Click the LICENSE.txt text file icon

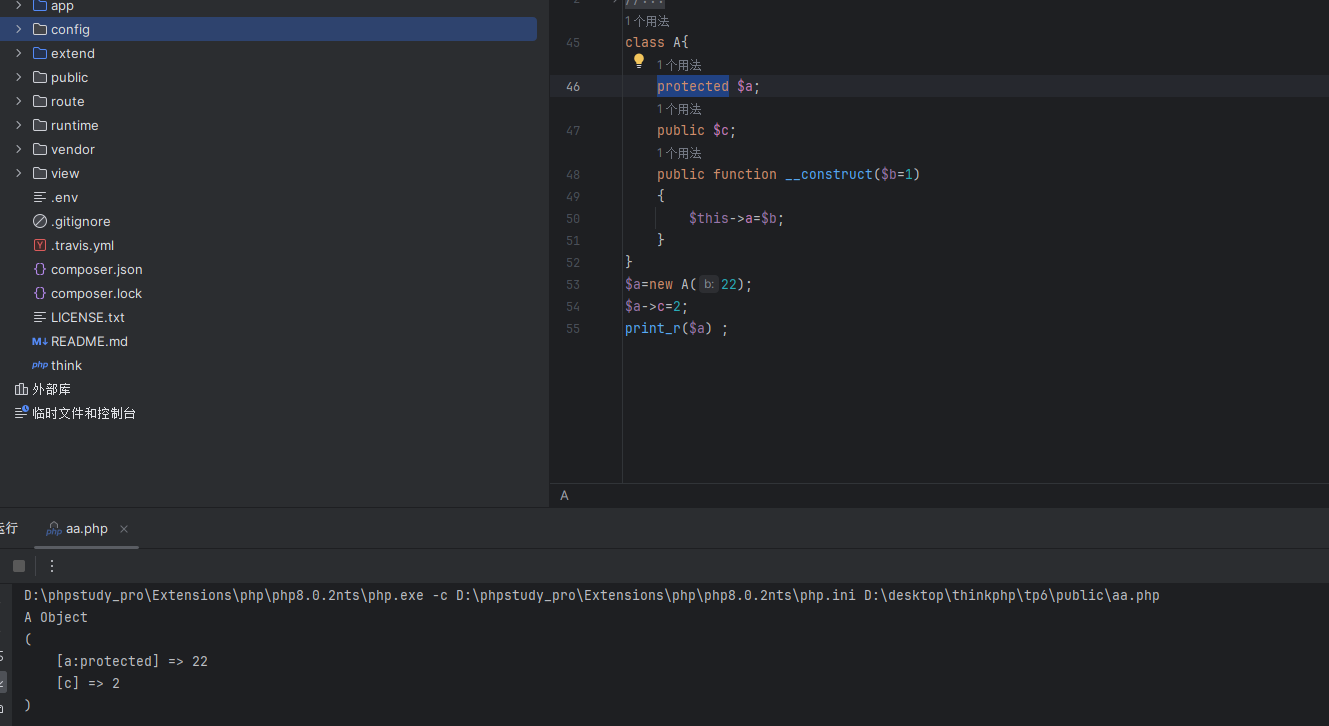(40, 317)
